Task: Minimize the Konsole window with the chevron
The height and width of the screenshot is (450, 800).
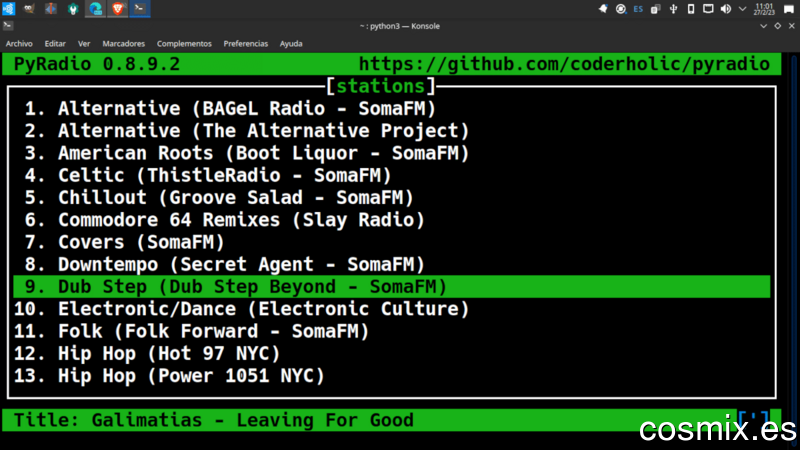Action: (763, 26)
